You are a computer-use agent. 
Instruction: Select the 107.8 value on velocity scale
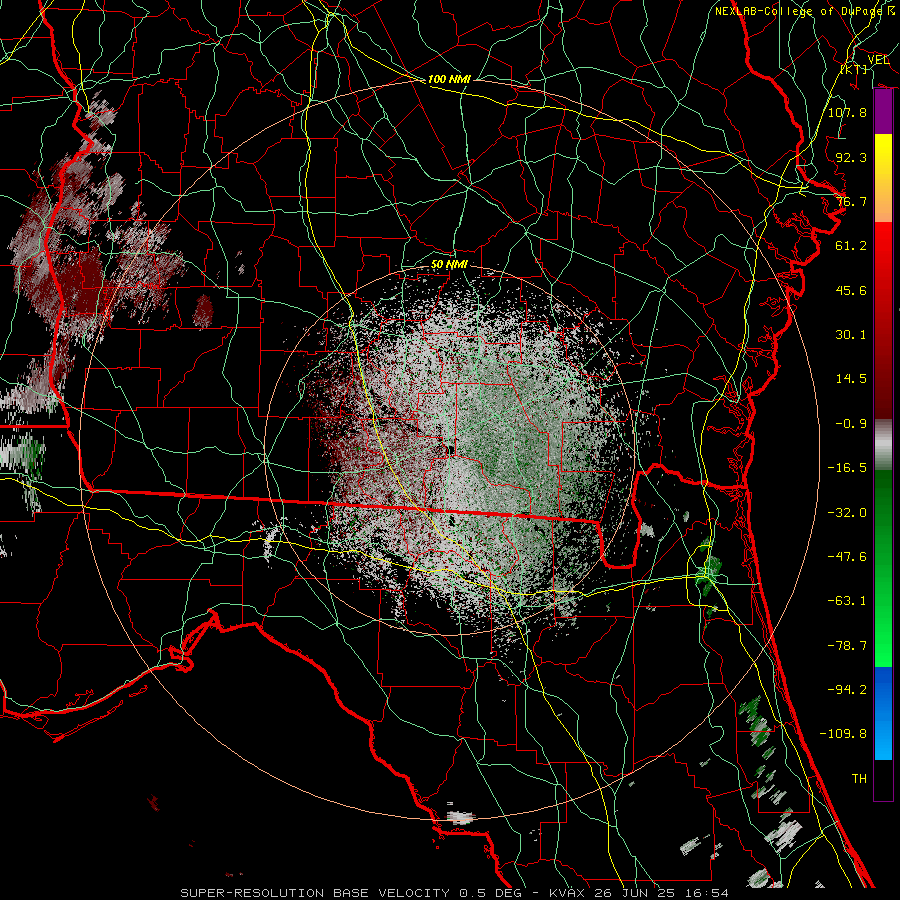pos(847,112)
